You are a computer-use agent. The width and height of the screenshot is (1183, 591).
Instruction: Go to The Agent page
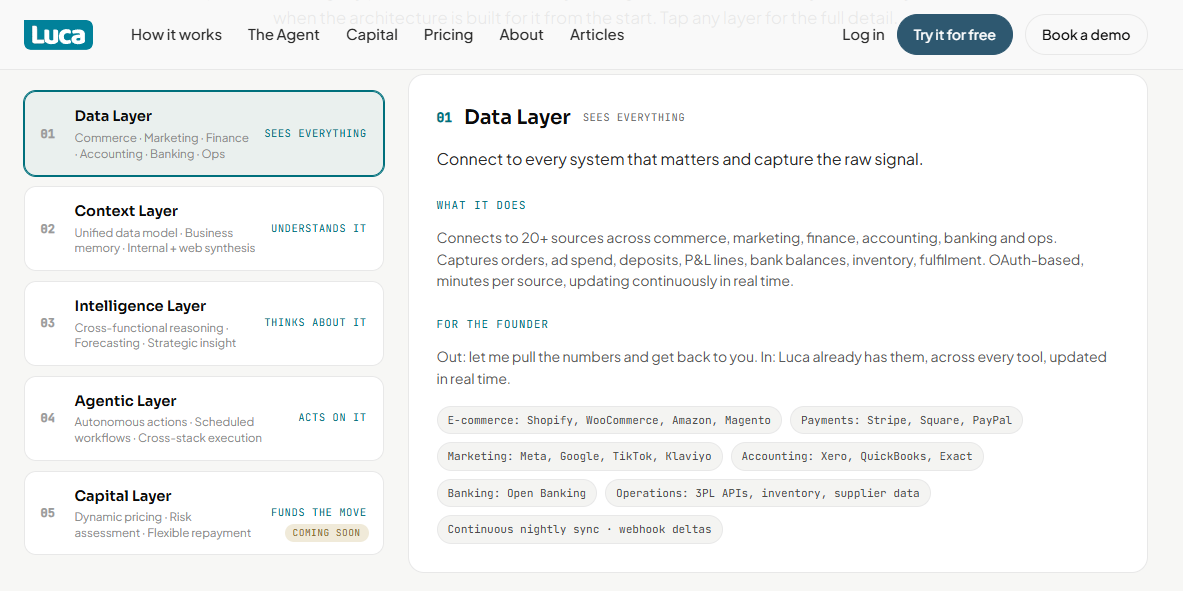point(284,35)
